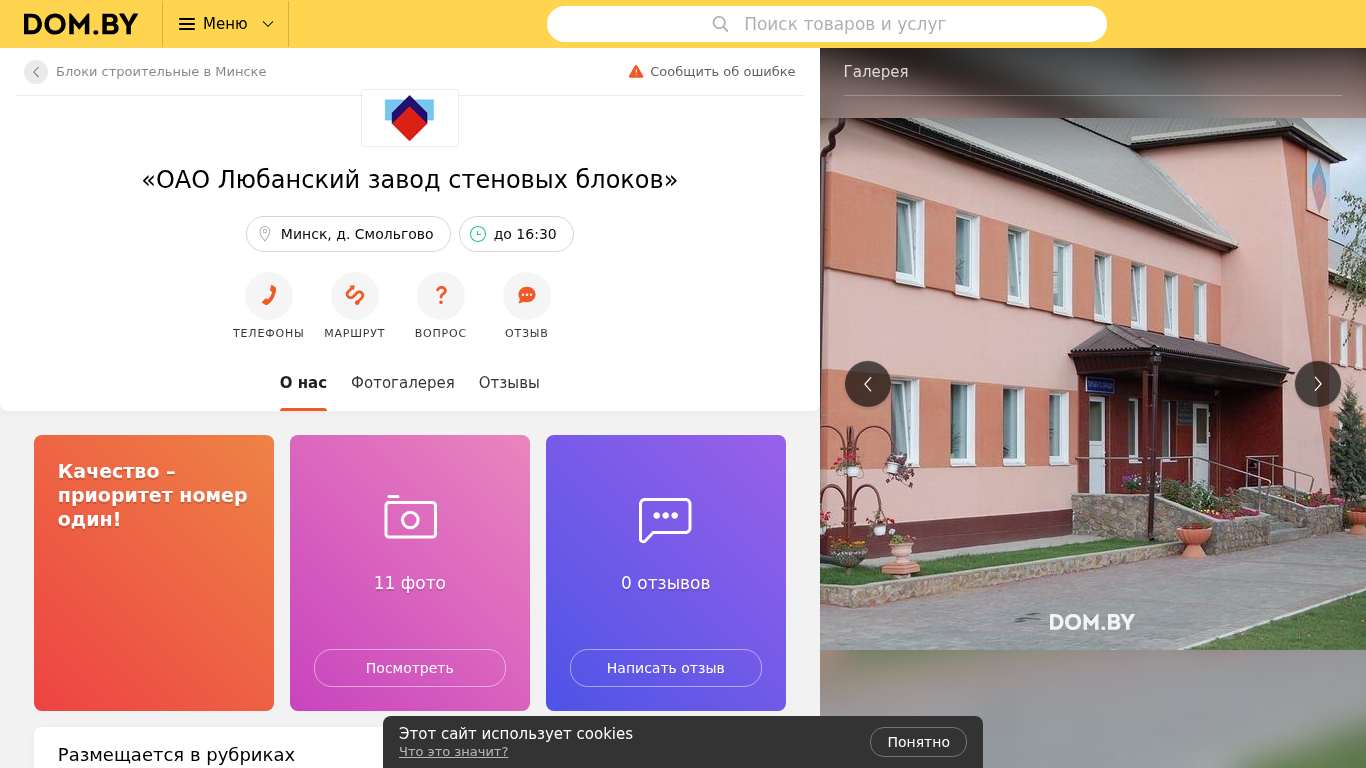This screenshot has height=768, width=1366.
Task: Show next gallery photo arrow
Action: [x=1318, y=384]
